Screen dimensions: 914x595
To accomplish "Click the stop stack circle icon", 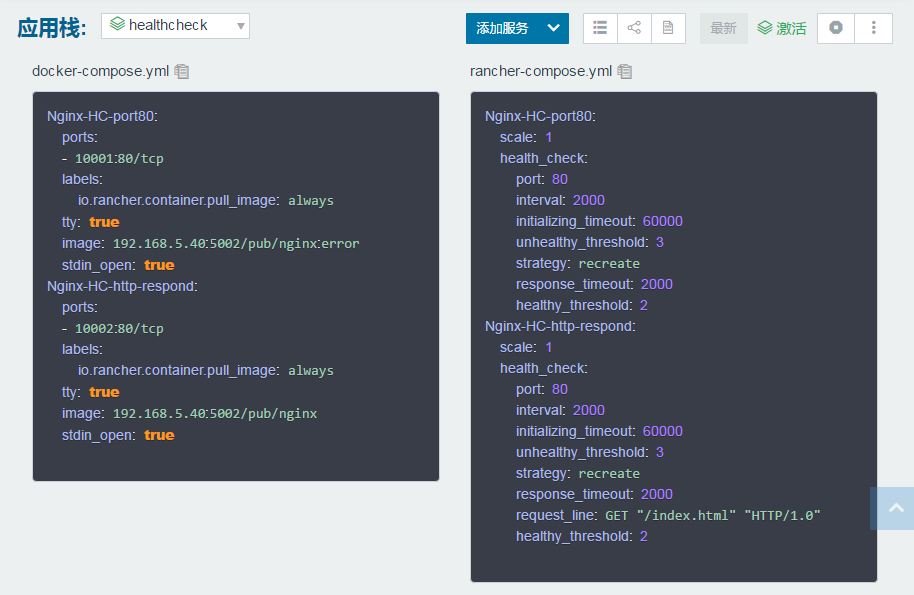I will (835, 28).
